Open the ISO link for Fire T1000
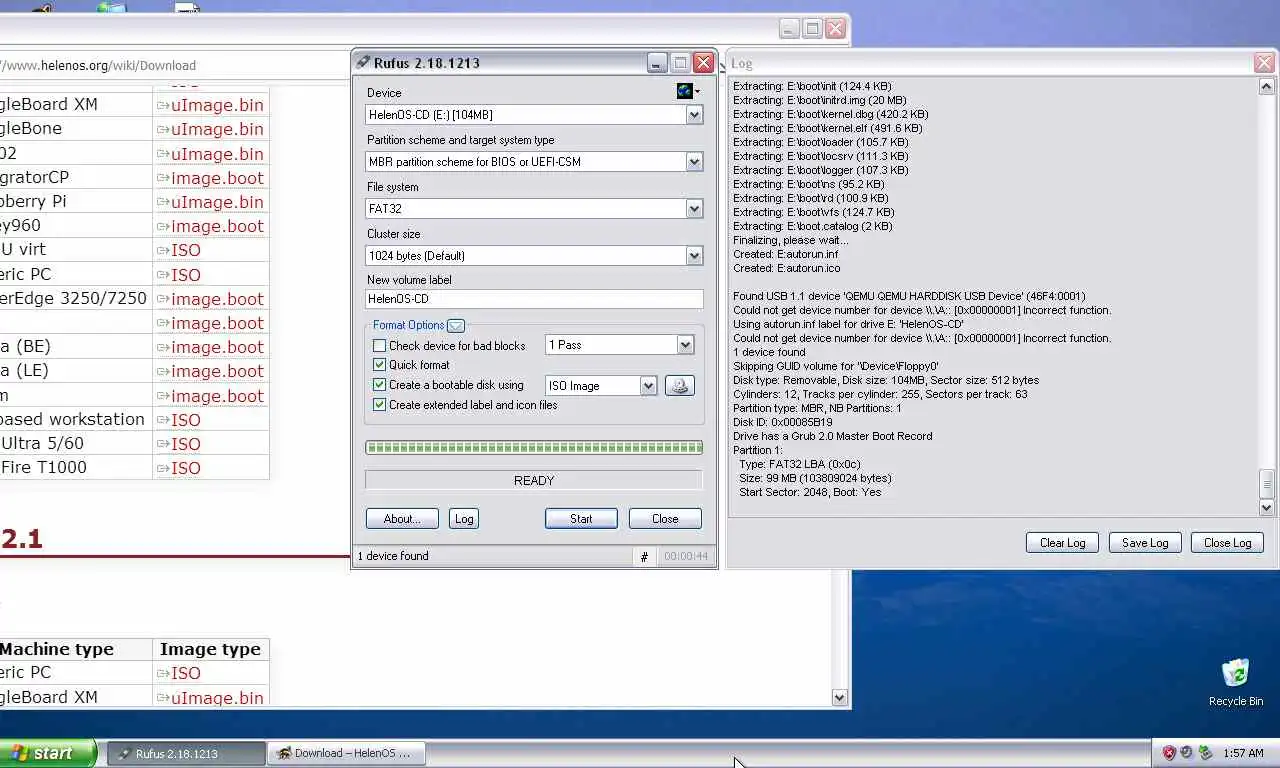 pos(186,468)
